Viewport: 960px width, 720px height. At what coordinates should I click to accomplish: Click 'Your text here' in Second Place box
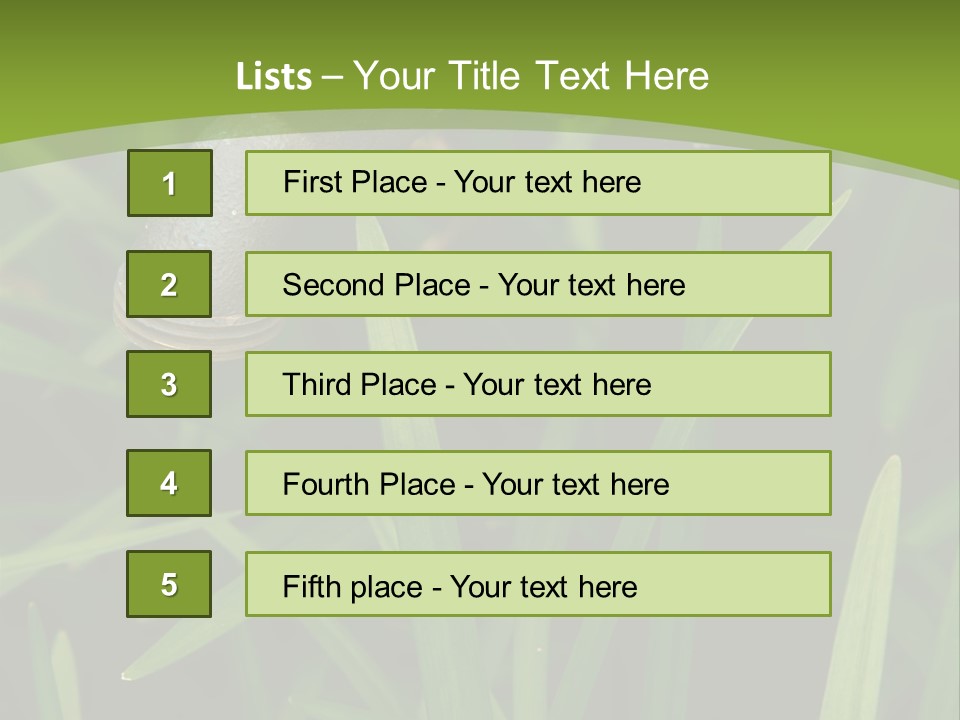[591, 285]
